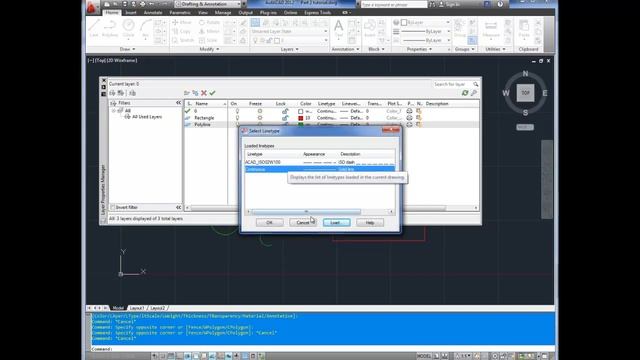Screen dimensions: 640x360
Task: Click Refresh icon in layer manager
Action: 465,93
